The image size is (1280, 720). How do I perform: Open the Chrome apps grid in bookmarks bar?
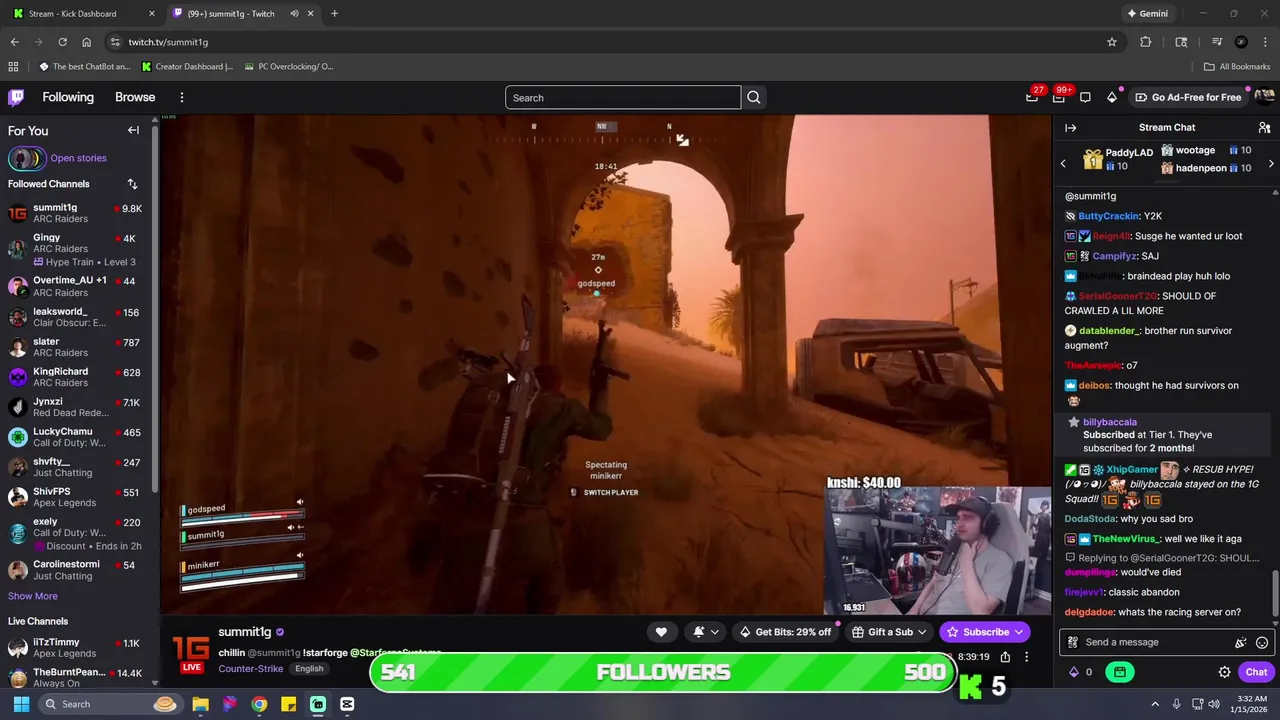pyautogui.click(x=13, y=67)
